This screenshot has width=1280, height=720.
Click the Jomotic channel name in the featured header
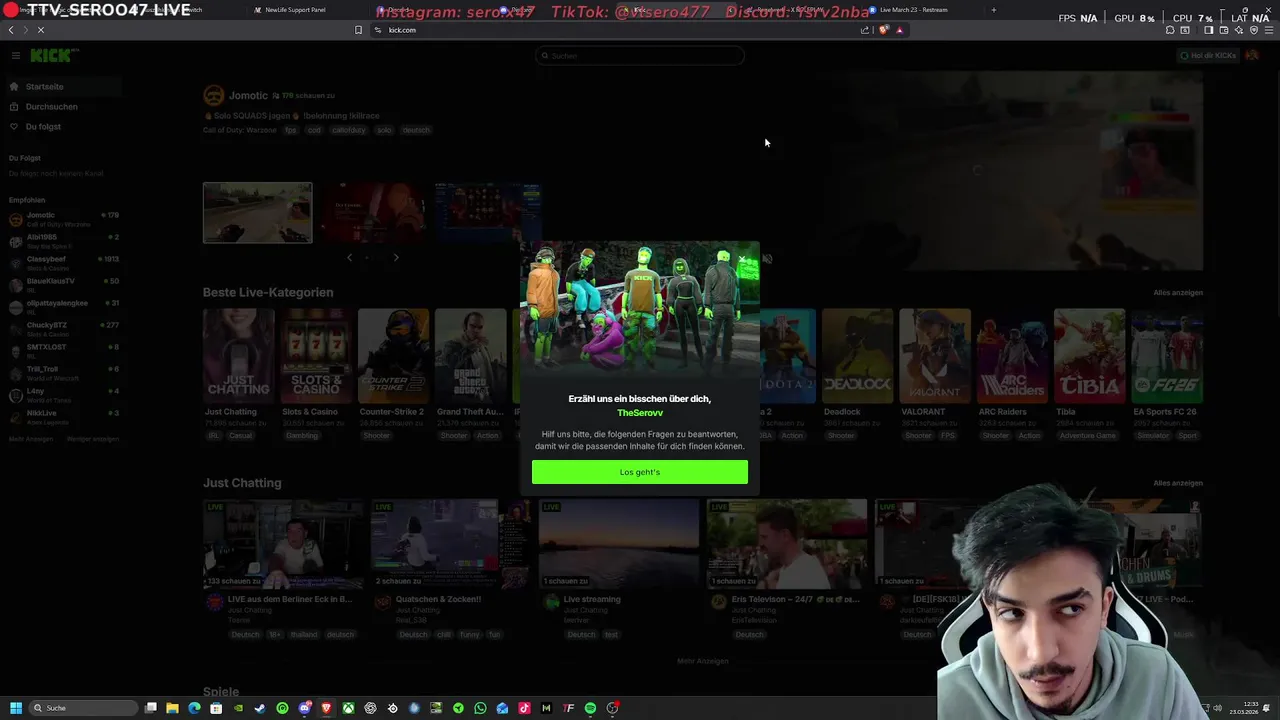point(248,96)
